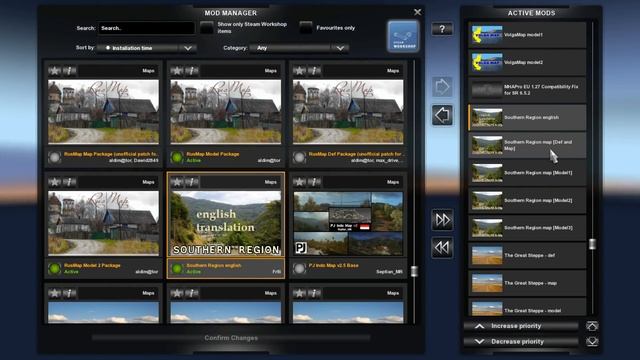This screenshot has height=360, width=640.
Task: Select The Great Steppe - map entry
Action: [527, 282]
